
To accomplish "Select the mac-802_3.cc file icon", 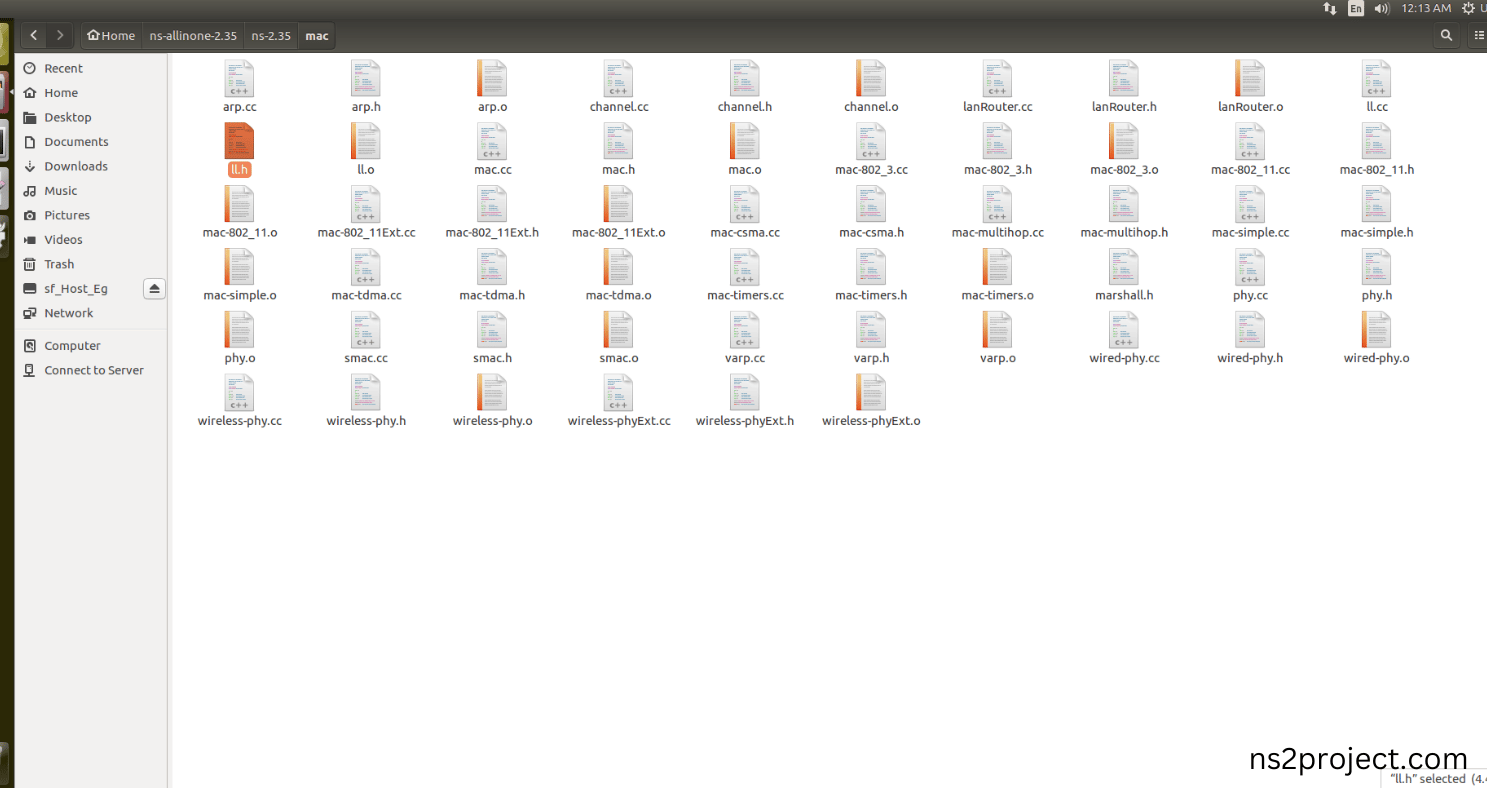I will (871, 142).
